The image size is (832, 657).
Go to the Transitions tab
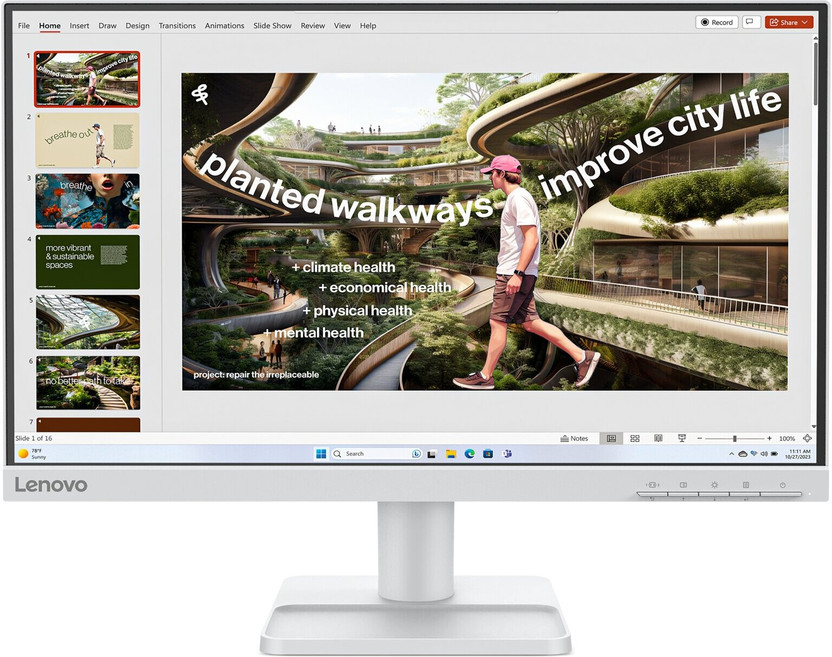[x=177, y=25]
